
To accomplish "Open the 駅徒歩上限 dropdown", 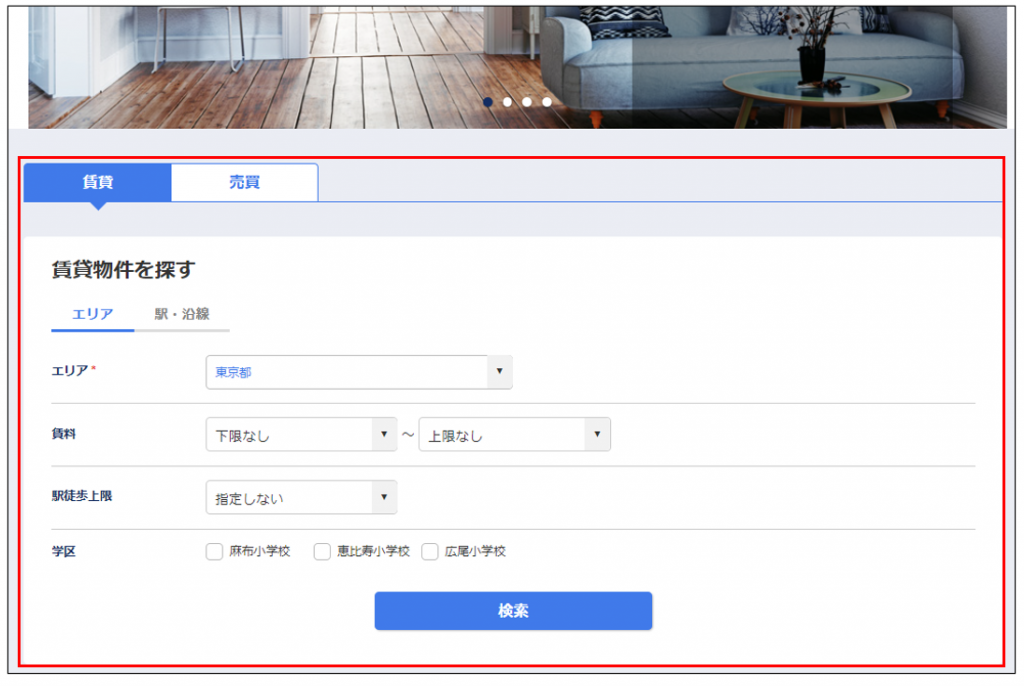I will tap(289, 497).
